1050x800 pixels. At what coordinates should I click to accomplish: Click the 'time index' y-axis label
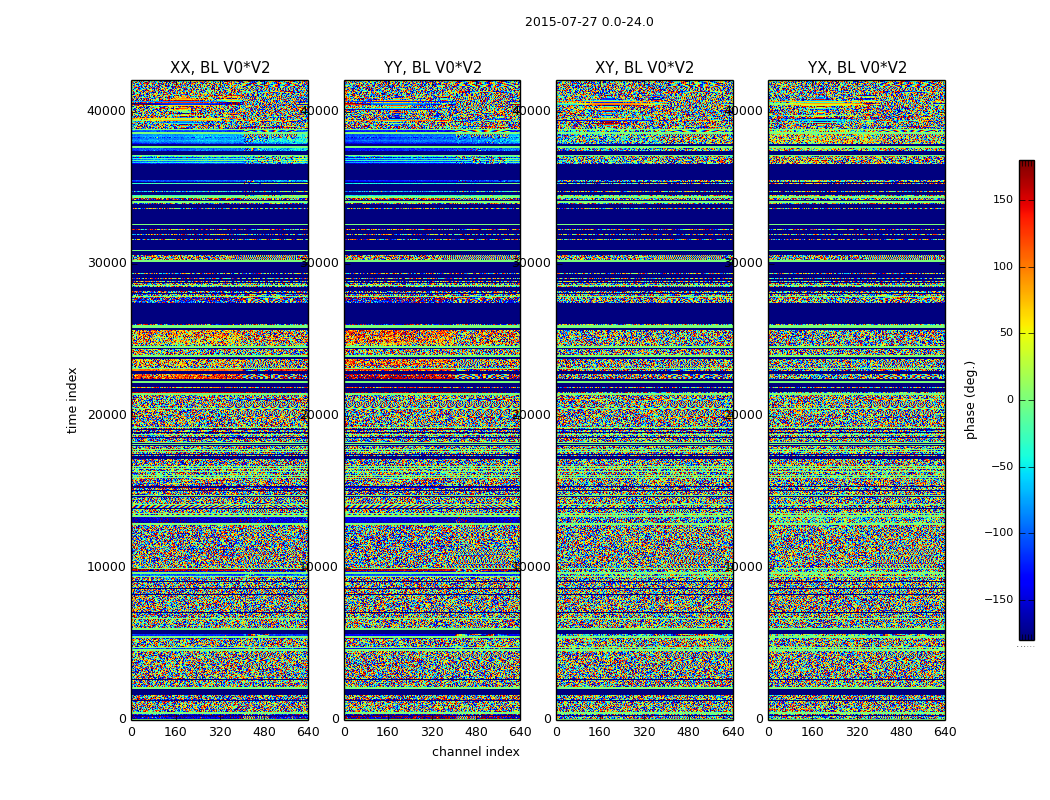tap(72, 400)
